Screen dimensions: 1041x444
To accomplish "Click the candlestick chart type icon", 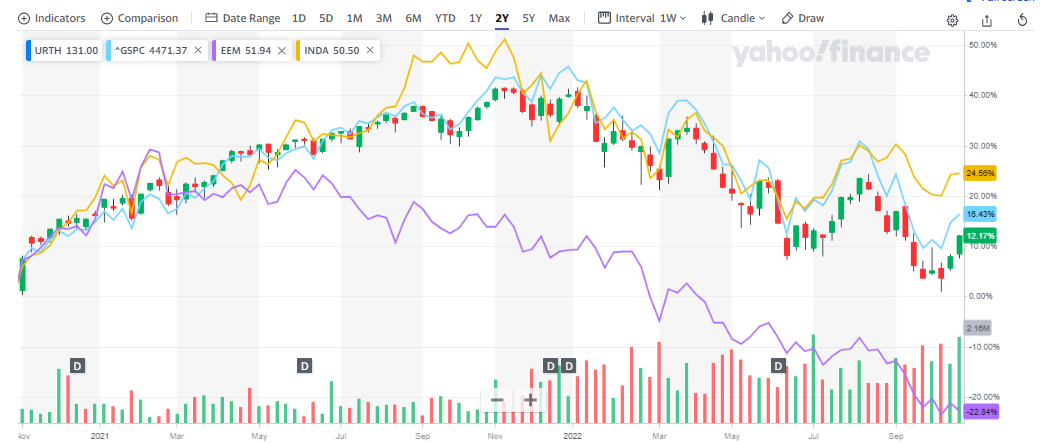I will 708,18.
